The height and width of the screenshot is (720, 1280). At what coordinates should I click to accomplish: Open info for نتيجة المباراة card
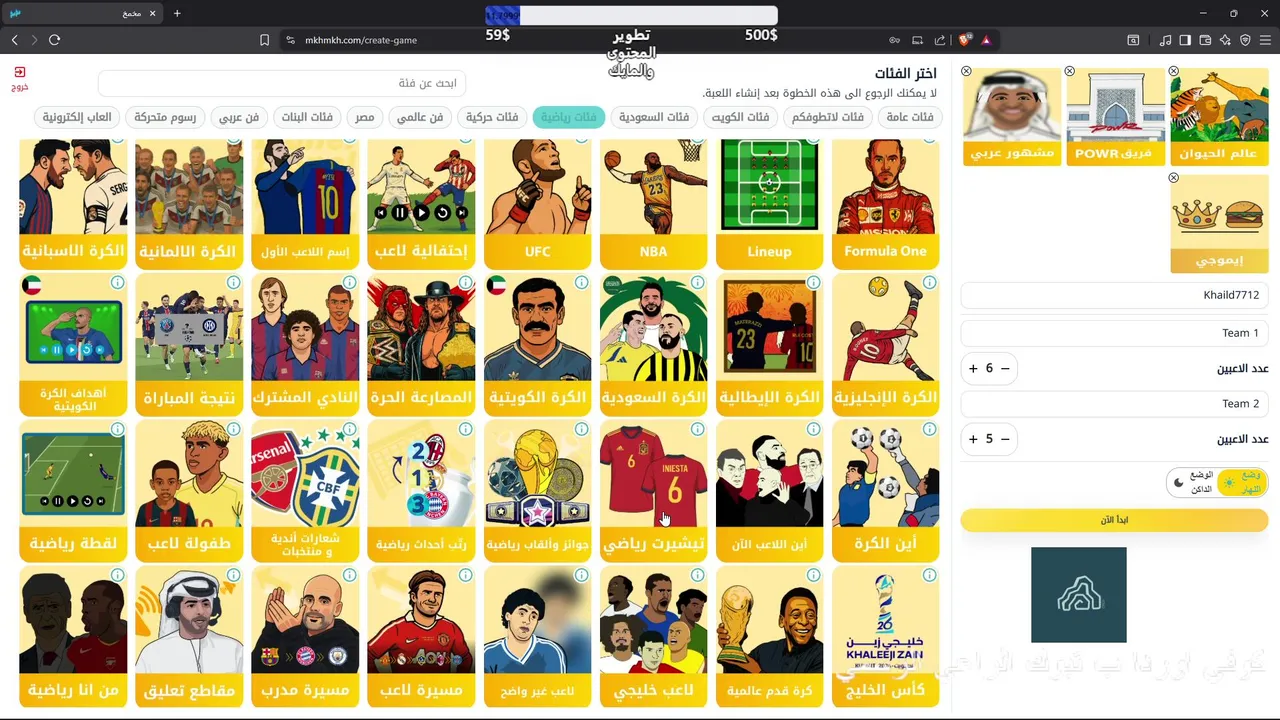coord(234,283)
